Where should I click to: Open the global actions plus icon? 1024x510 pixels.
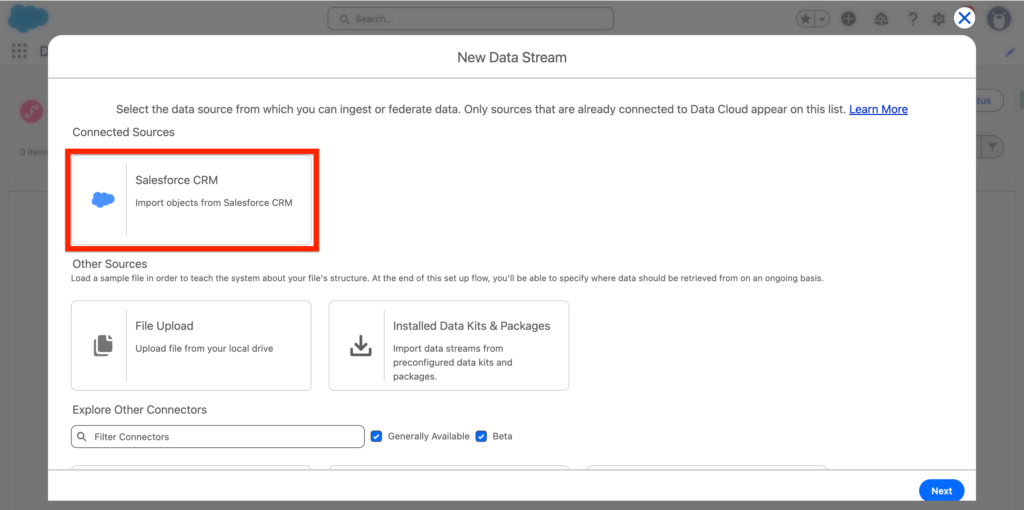(x=848, y=19)
